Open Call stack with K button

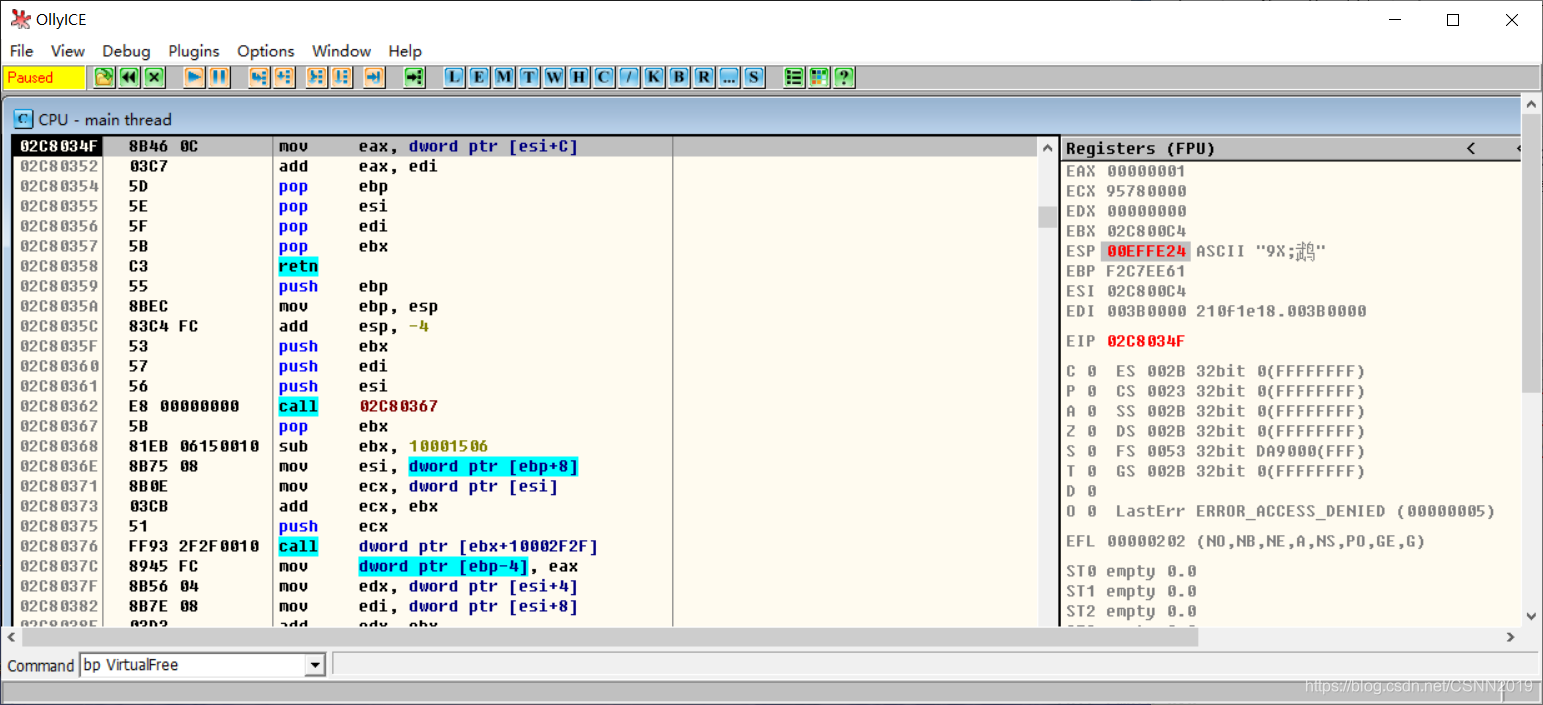(654, 77)
